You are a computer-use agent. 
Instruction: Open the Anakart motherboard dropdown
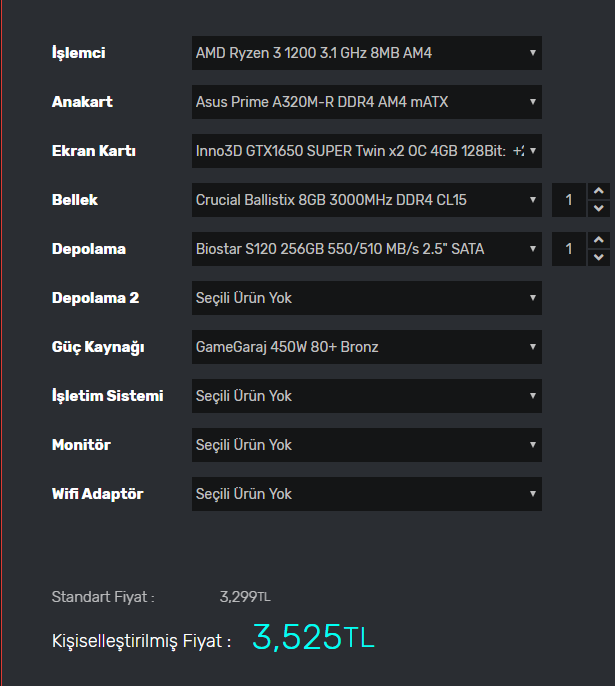[x=367, y=102]
